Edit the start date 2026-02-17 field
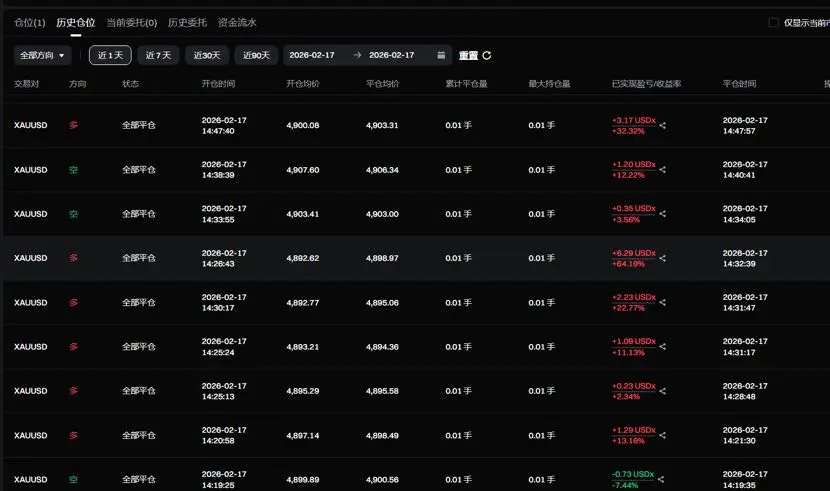 (312, 55)
